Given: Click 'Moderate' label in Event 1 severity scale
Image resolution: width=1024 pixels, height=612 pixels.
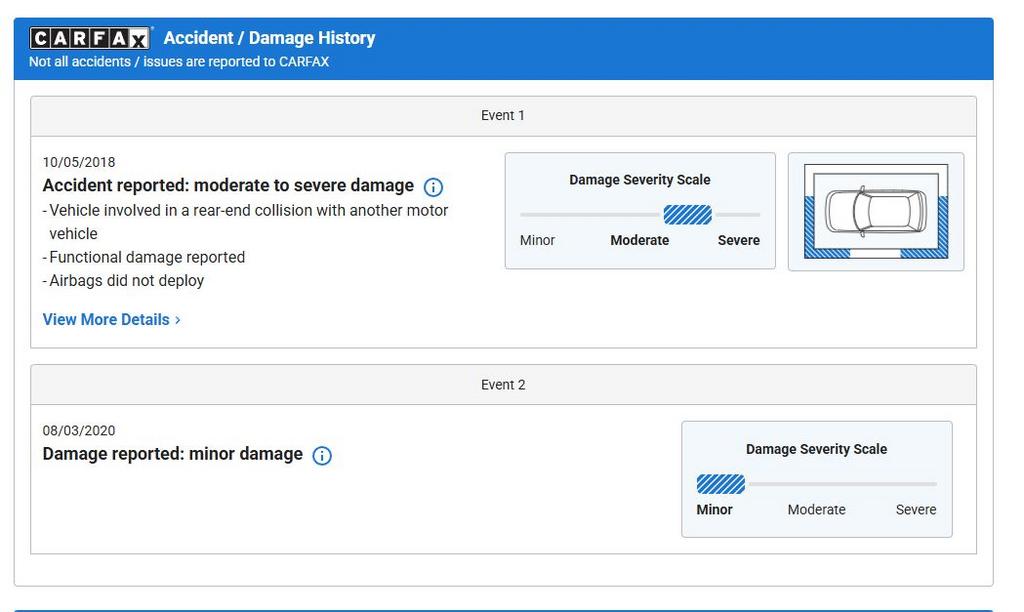Looking at the screenshot, I should [x=639, y=240].
